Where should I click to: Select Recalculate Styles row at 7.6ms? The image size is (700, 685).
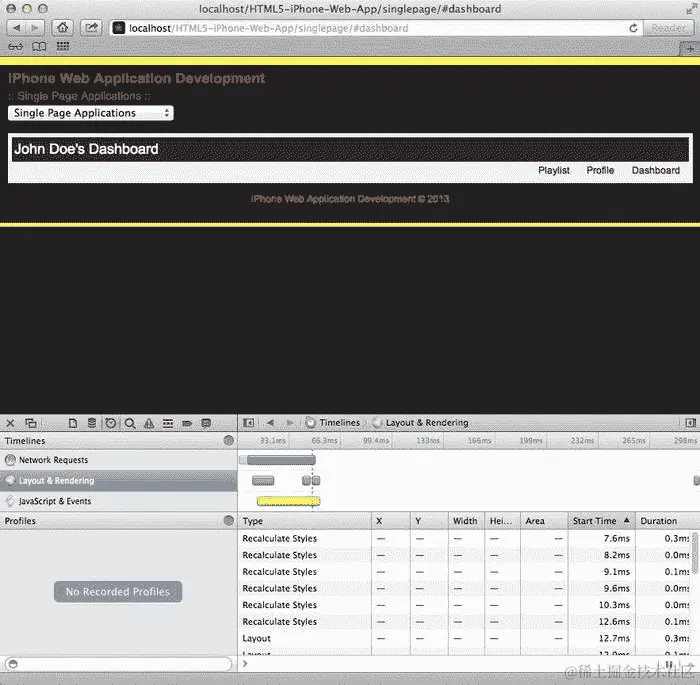pyautogui.click(x=466, y=539)
